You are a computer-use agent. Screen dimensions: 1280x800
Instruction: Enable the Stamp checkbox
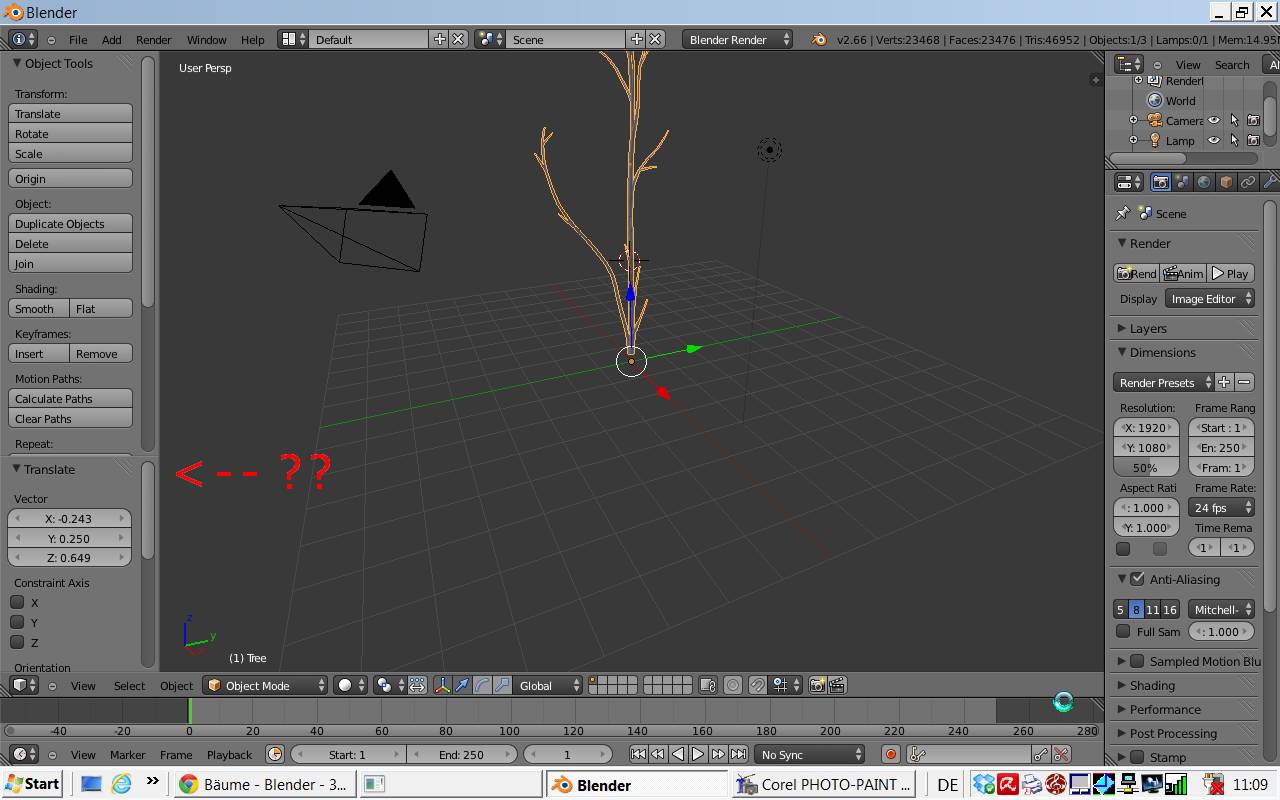[1137, 757]
